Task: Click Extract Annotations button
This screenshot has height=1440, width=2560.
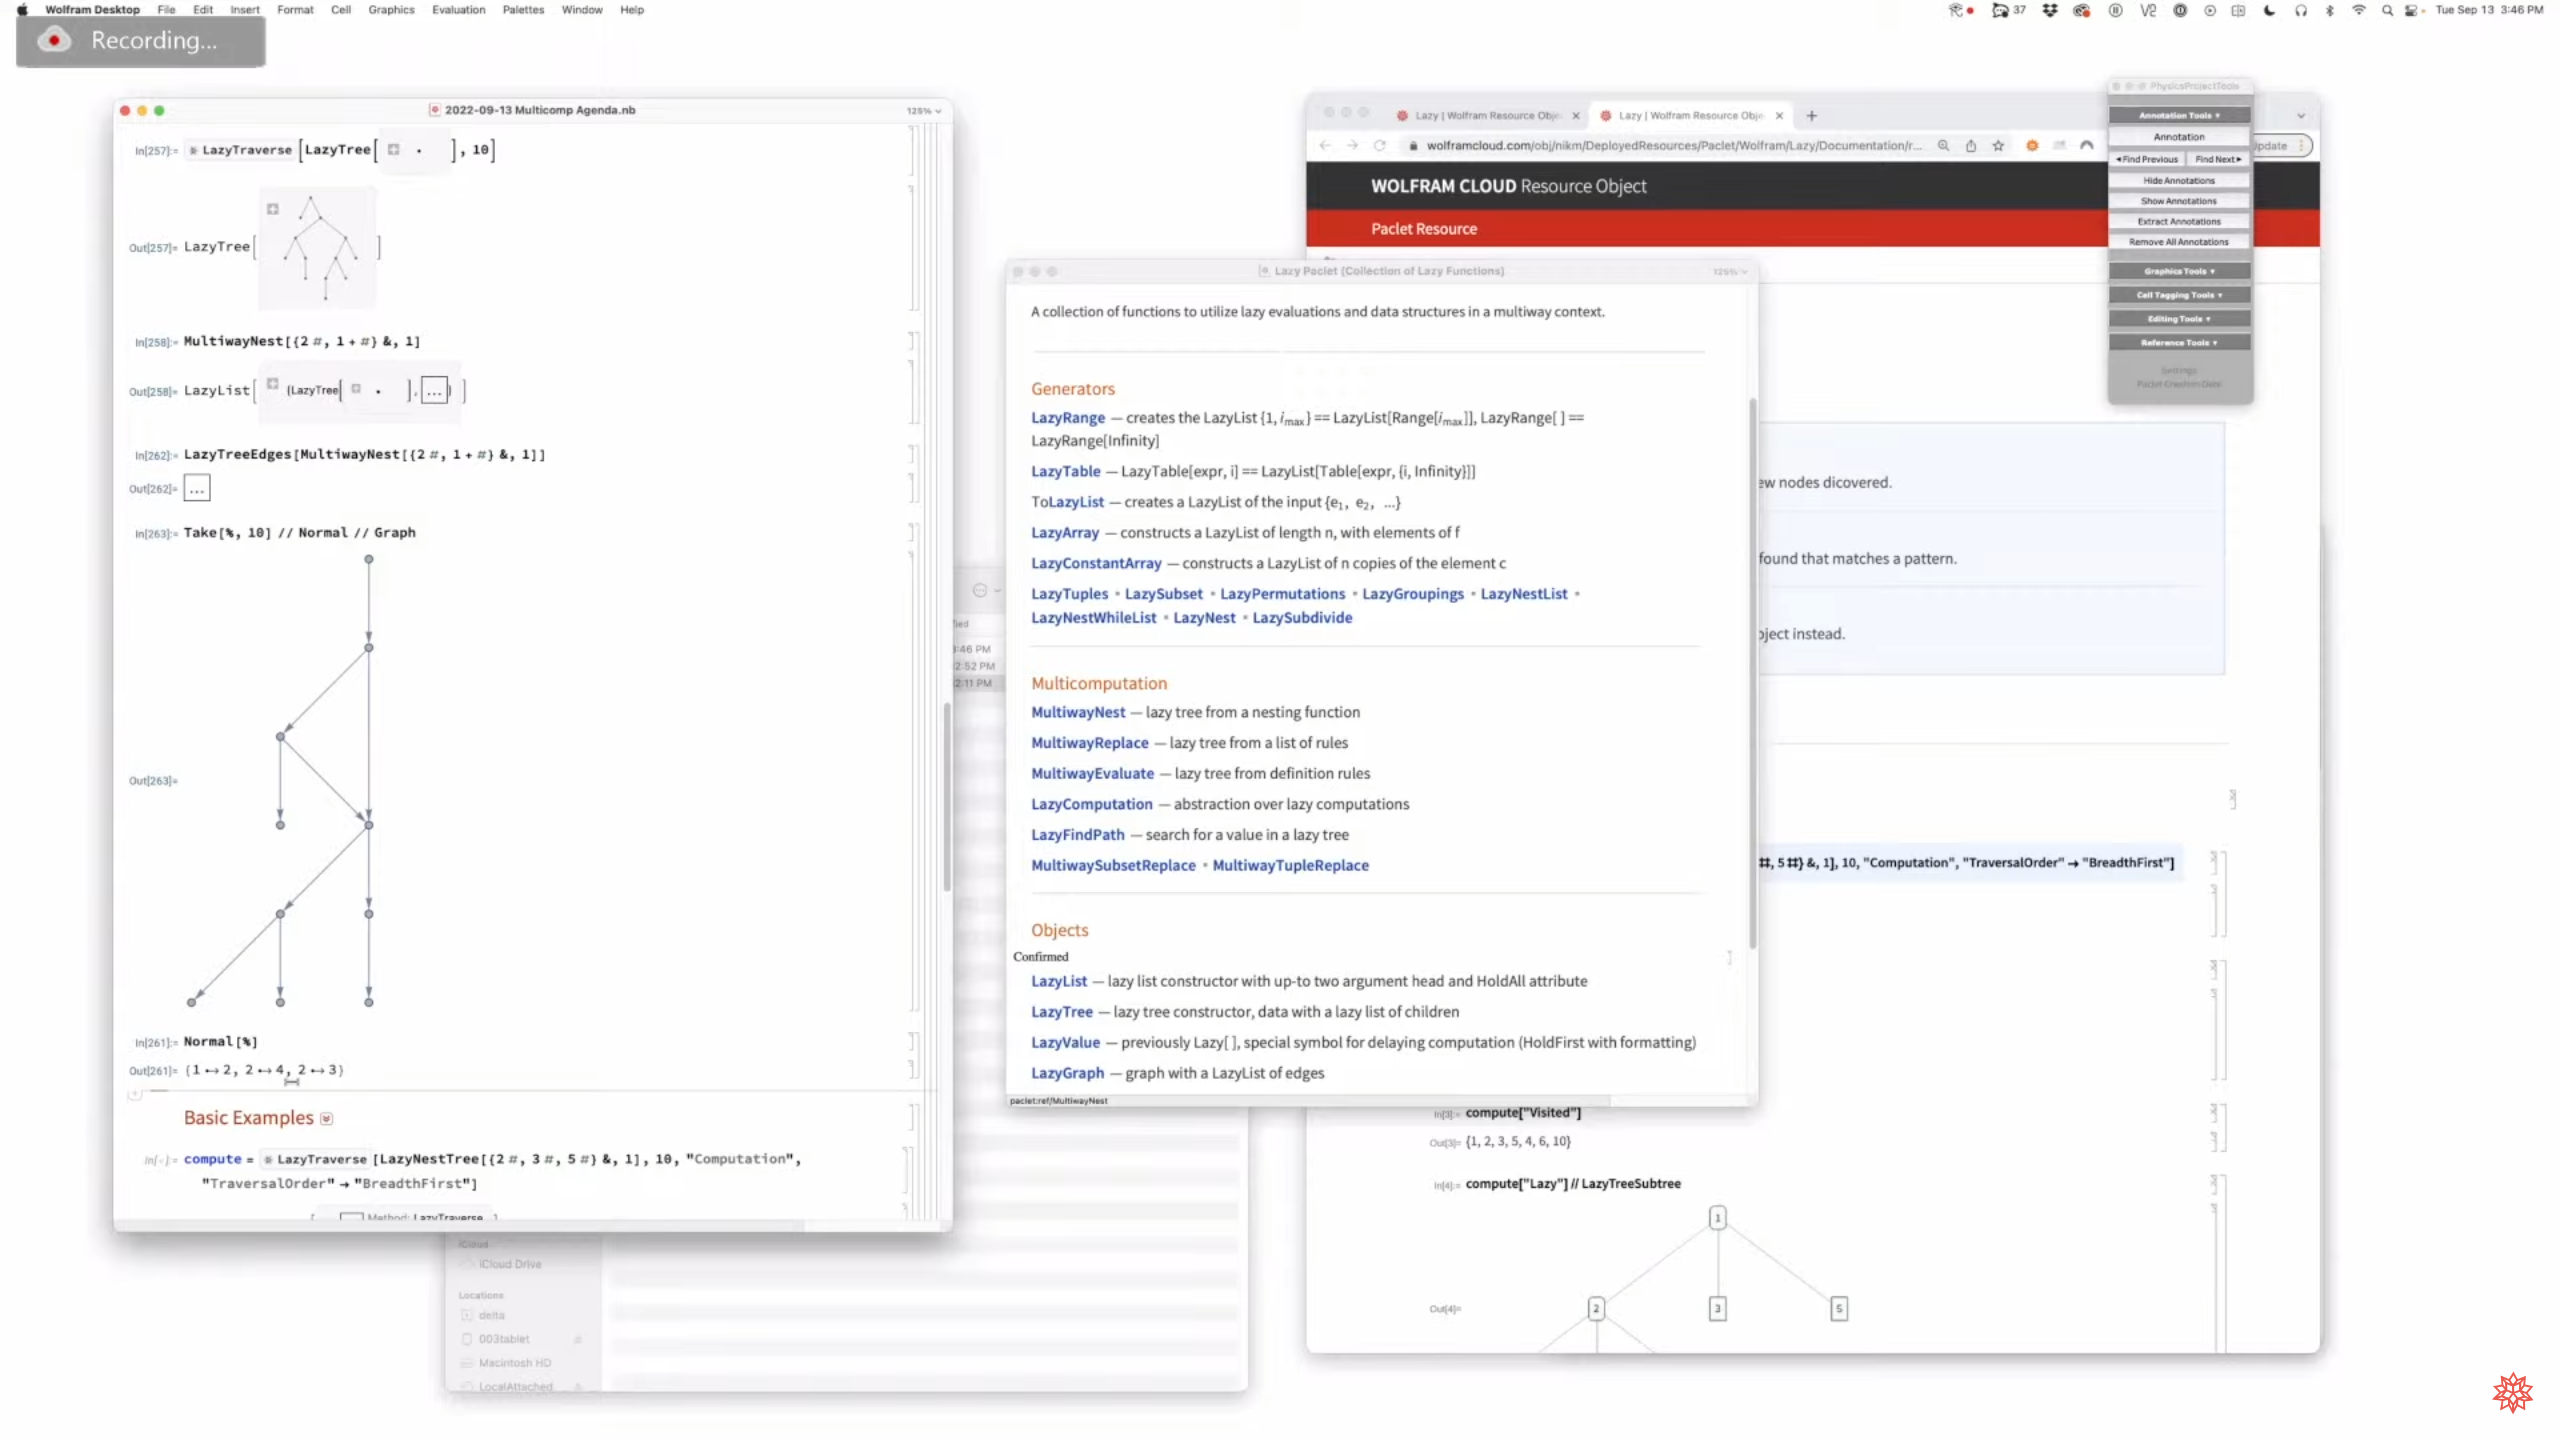Action: [x=2179, y=222]
